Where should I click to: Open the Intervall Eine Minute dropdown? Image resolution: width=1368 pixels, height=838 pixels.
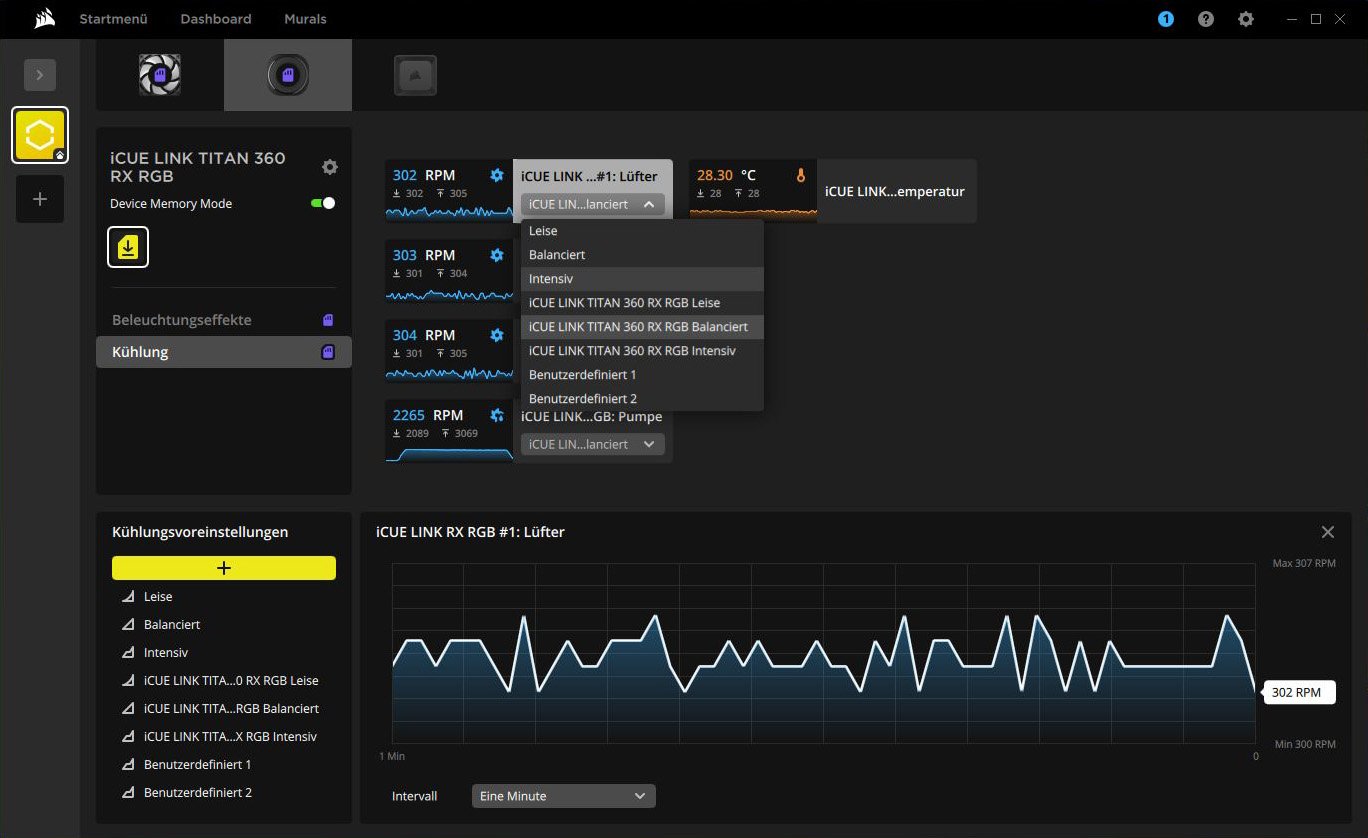[564, 796]
